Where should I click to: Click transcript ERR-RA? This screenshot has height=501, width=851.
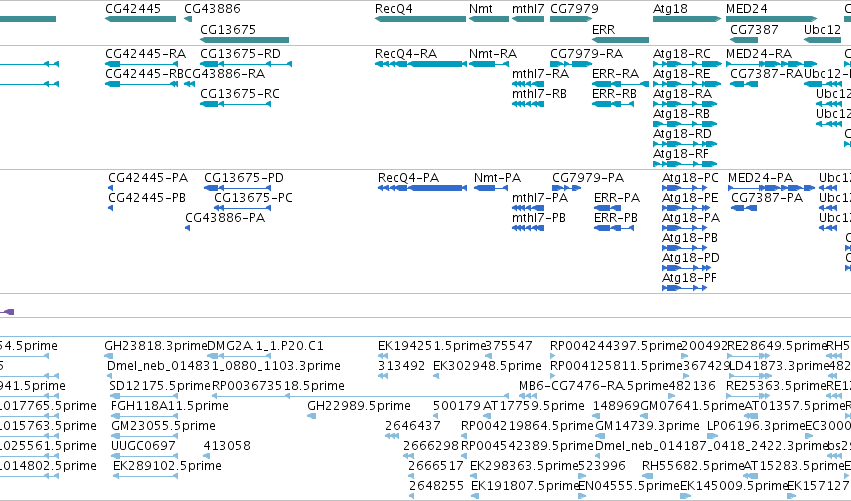(620, 84)
